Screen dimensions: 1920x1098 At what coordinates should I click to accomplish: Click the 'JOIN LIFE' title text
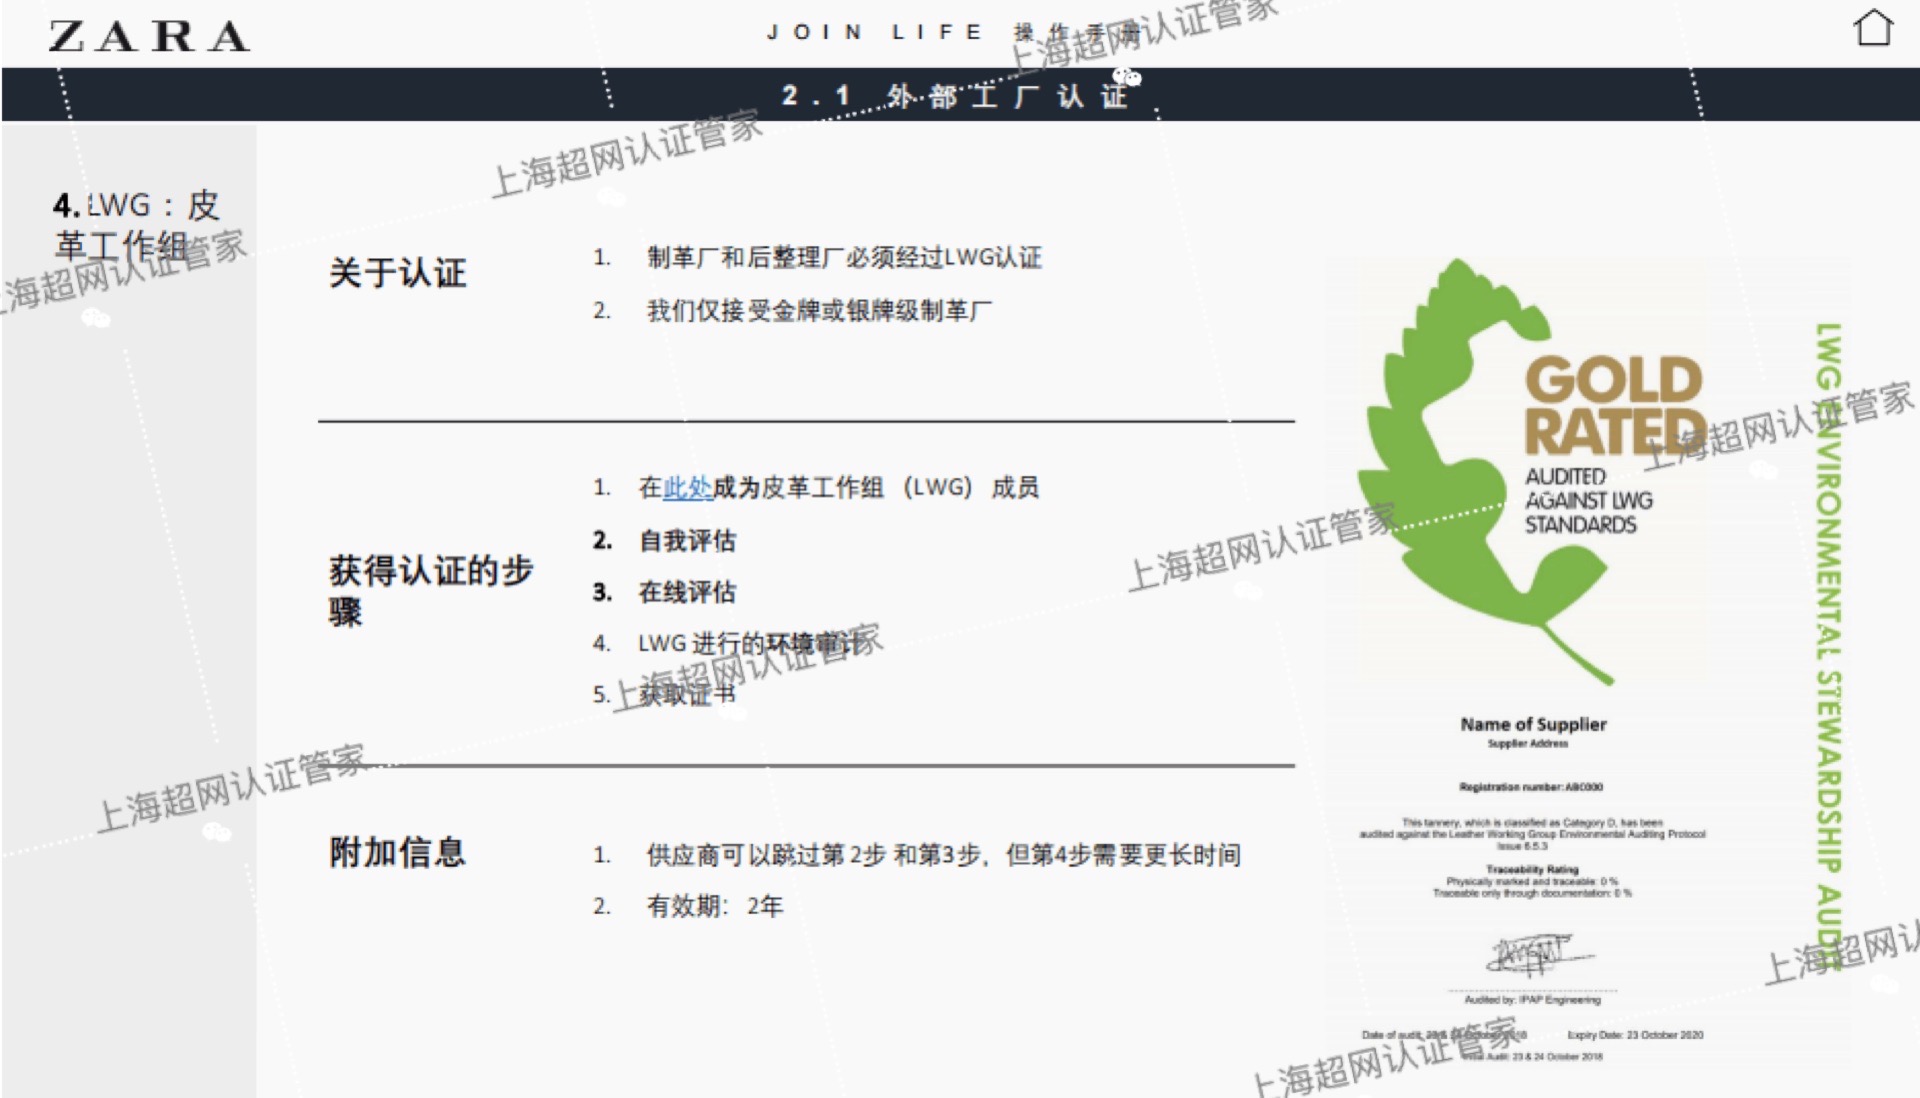click(x=875, y=32)
